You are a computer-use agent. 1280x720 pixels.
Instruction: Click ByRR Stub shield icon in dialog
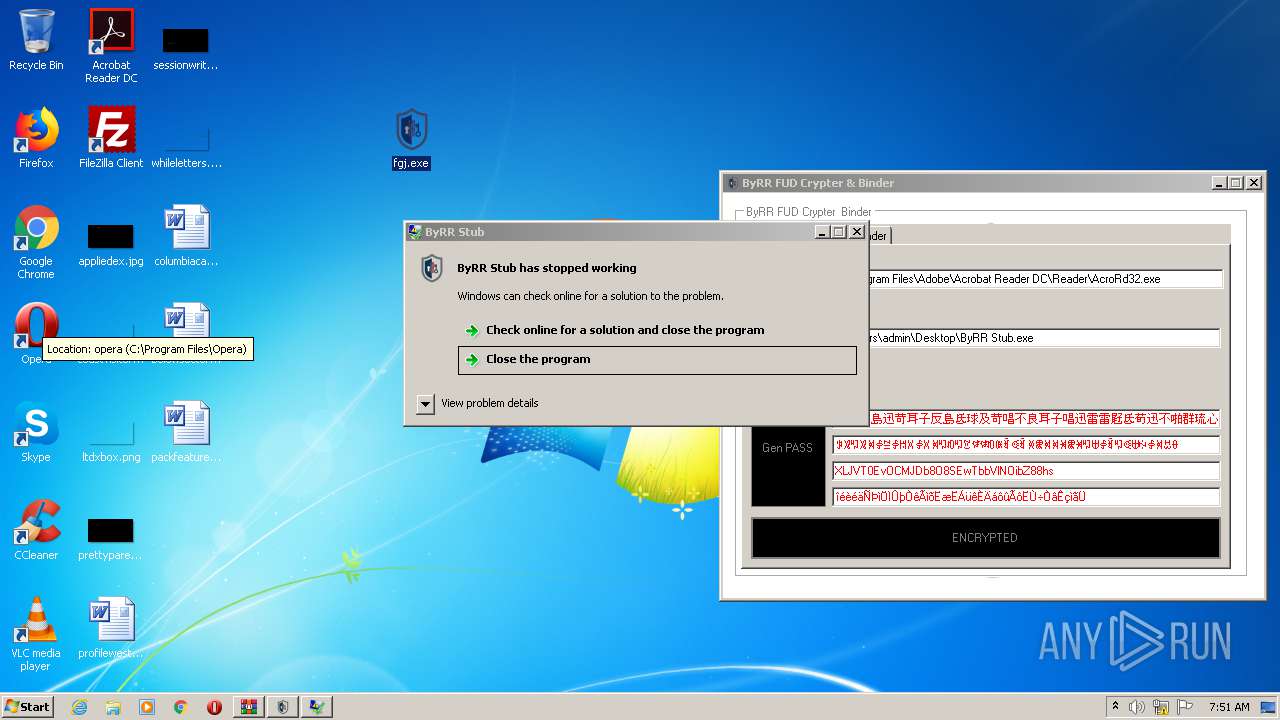pyautogui.click(x=431, y=268)
